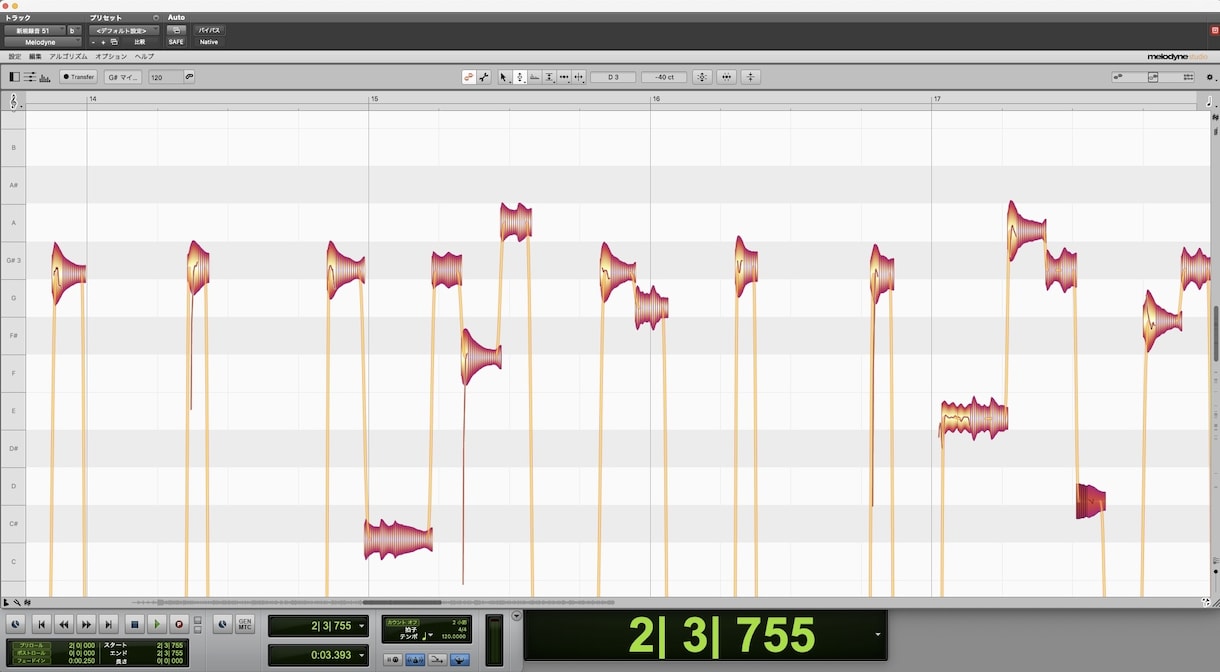This screenshot has width=1220, height=672.
Task: Toggle the edit mode link icon
Action: tap(468, 77)
